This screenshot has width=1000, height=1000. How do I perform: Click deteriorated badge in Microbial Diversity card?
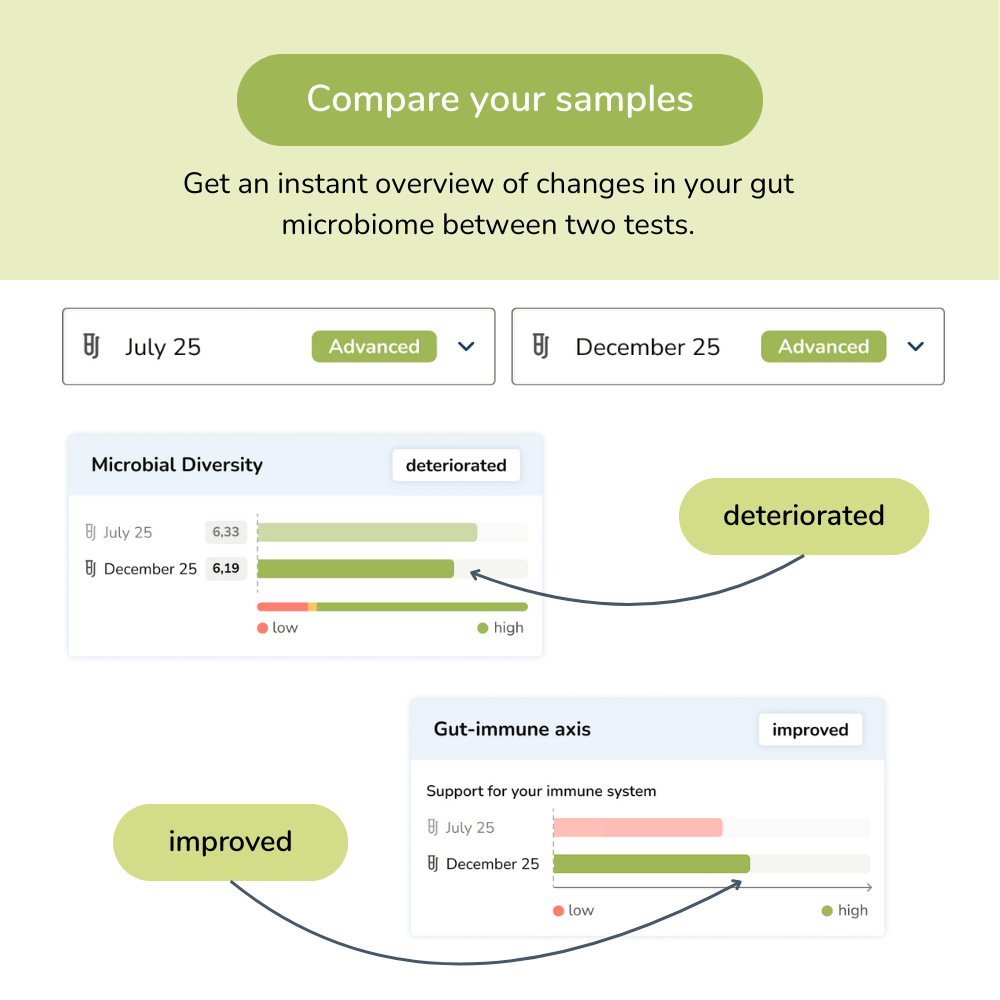pyautogui.click(x=456, y=465)
